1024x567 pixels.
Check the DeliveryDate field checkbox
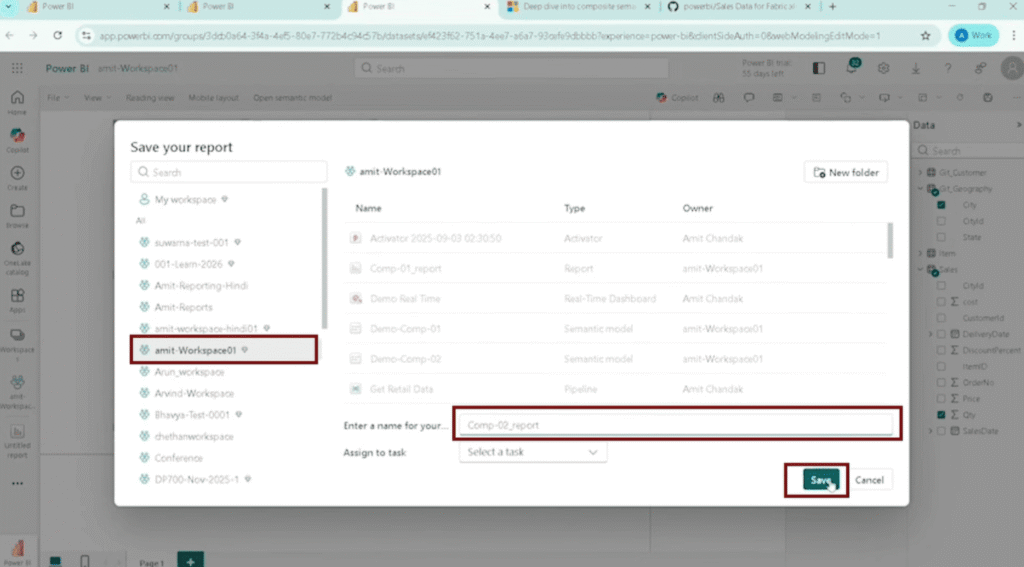(x=941, y=334)
